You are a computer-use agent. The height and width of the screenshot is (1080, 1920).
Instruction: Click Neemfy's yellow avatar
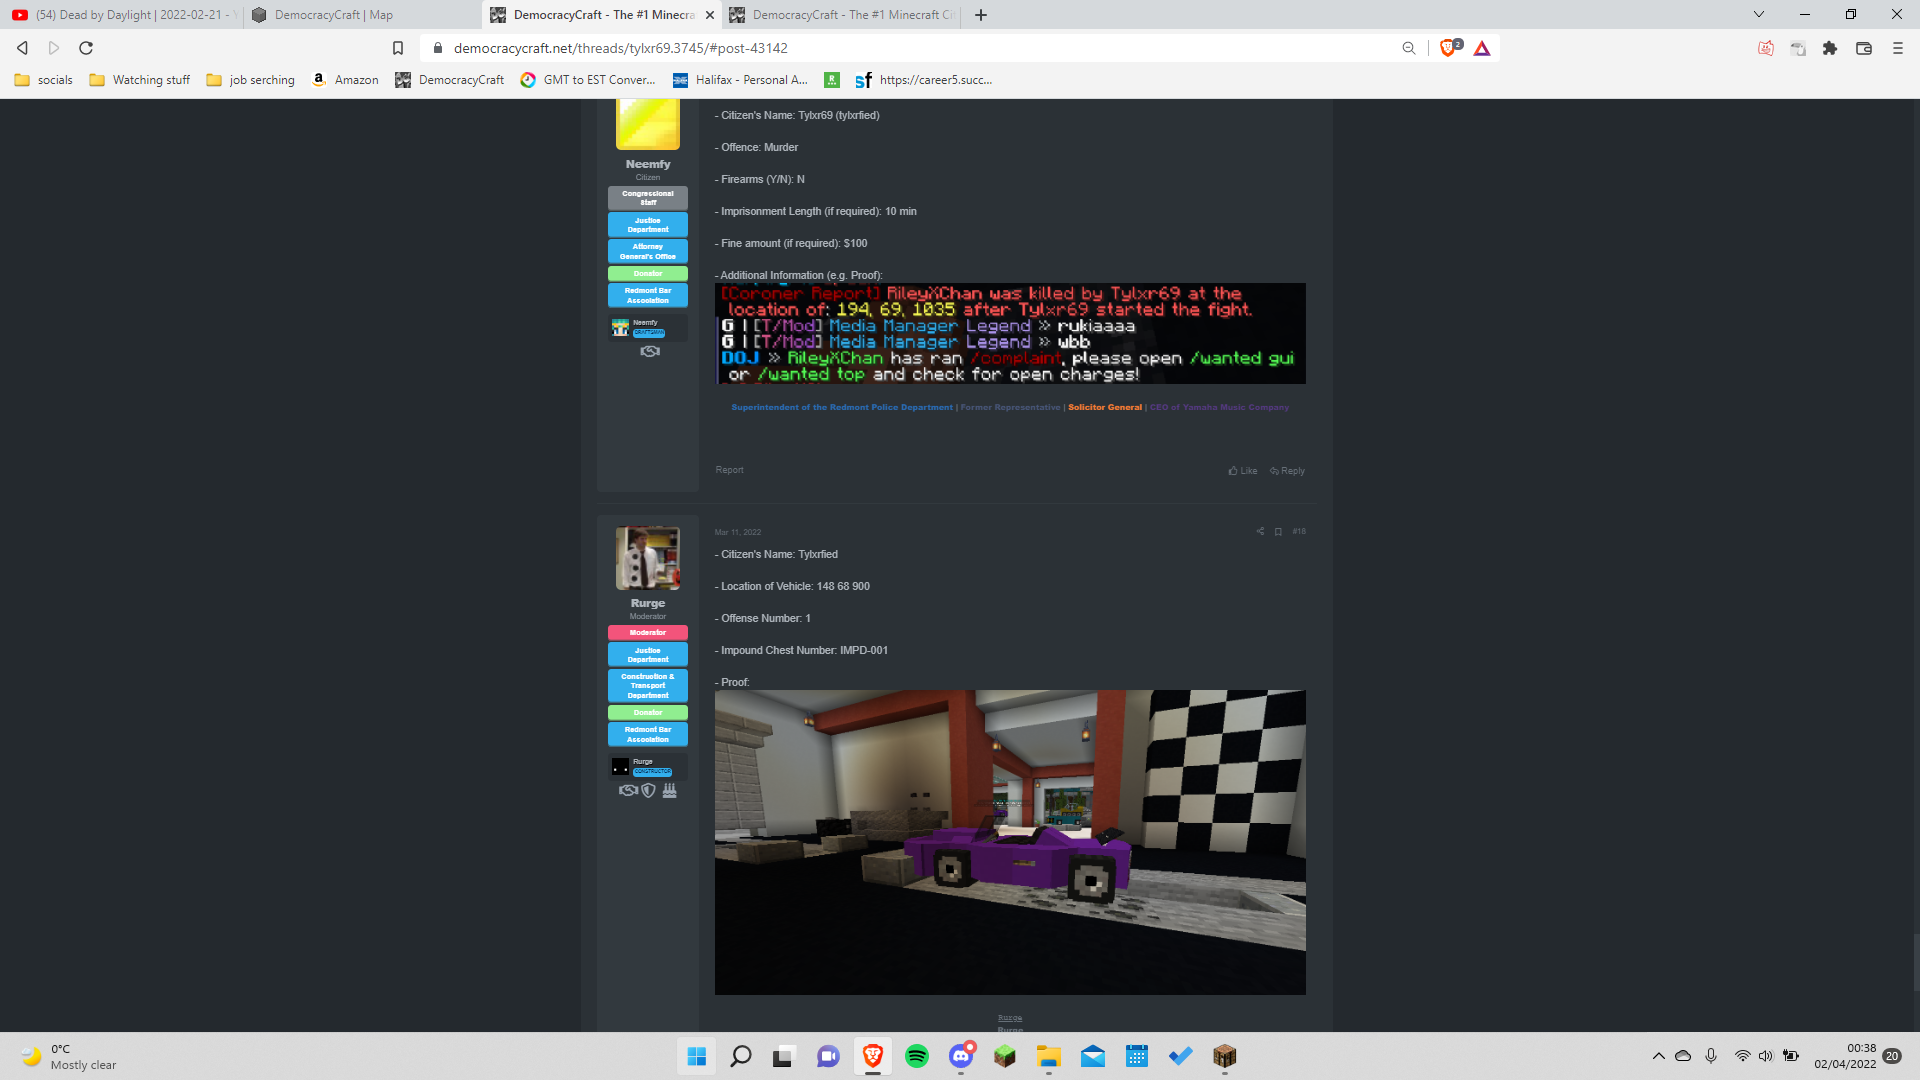pos(648,124)
